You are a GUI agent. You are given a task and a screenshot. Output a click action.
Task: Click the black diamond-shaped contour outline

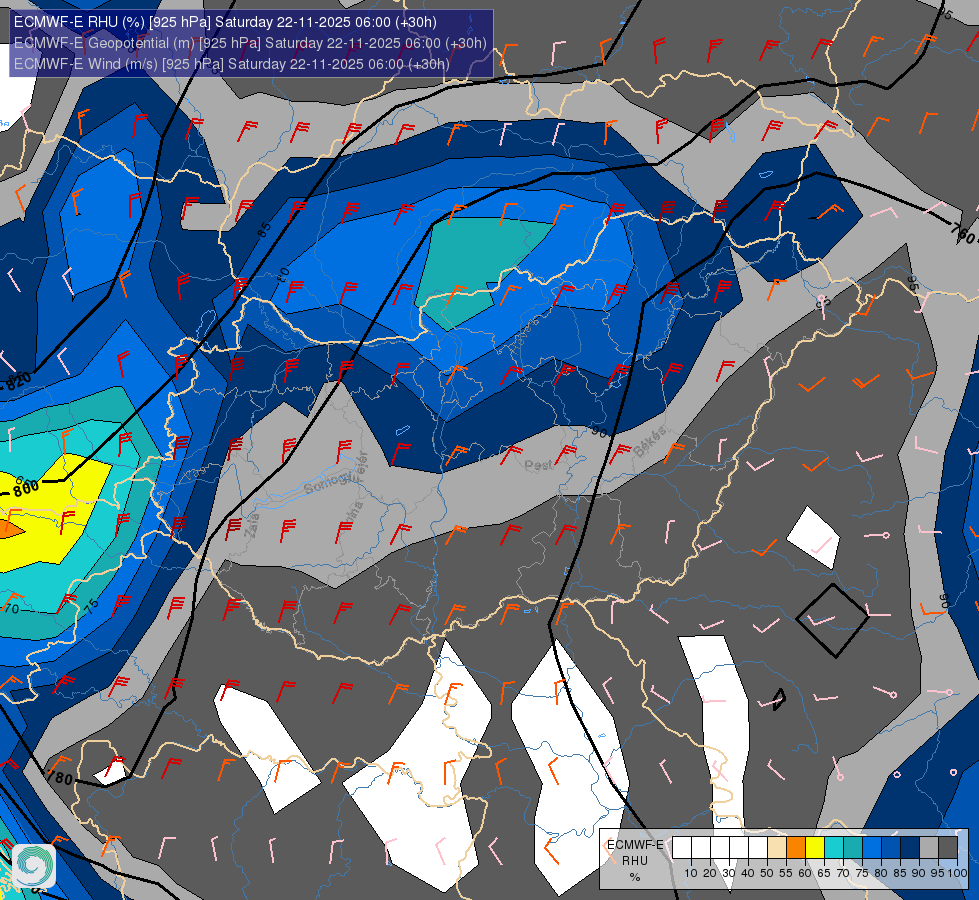point(832,620)
